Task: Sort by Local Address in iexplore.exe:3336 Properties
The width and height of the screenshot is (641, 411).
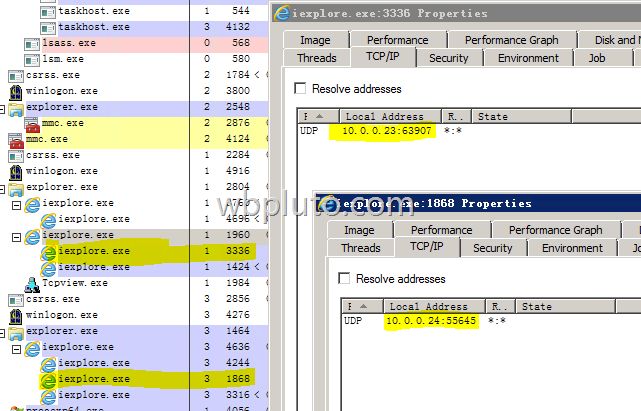Action: (x=390, y=117)
